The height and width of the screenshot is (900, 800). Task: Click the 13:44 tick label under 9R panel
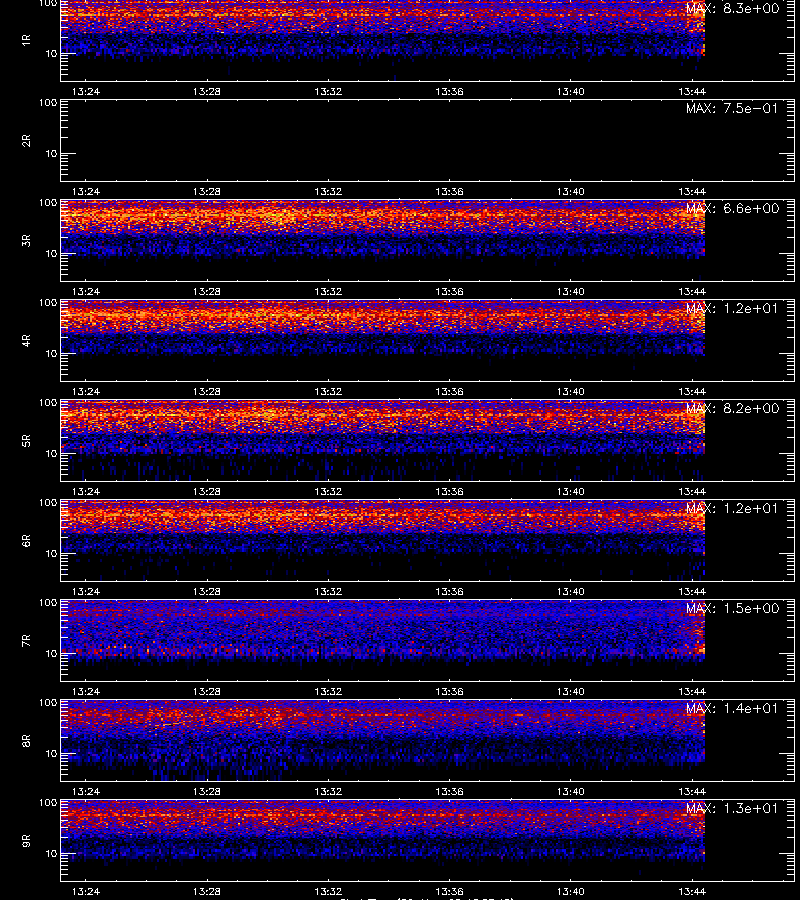692,891
